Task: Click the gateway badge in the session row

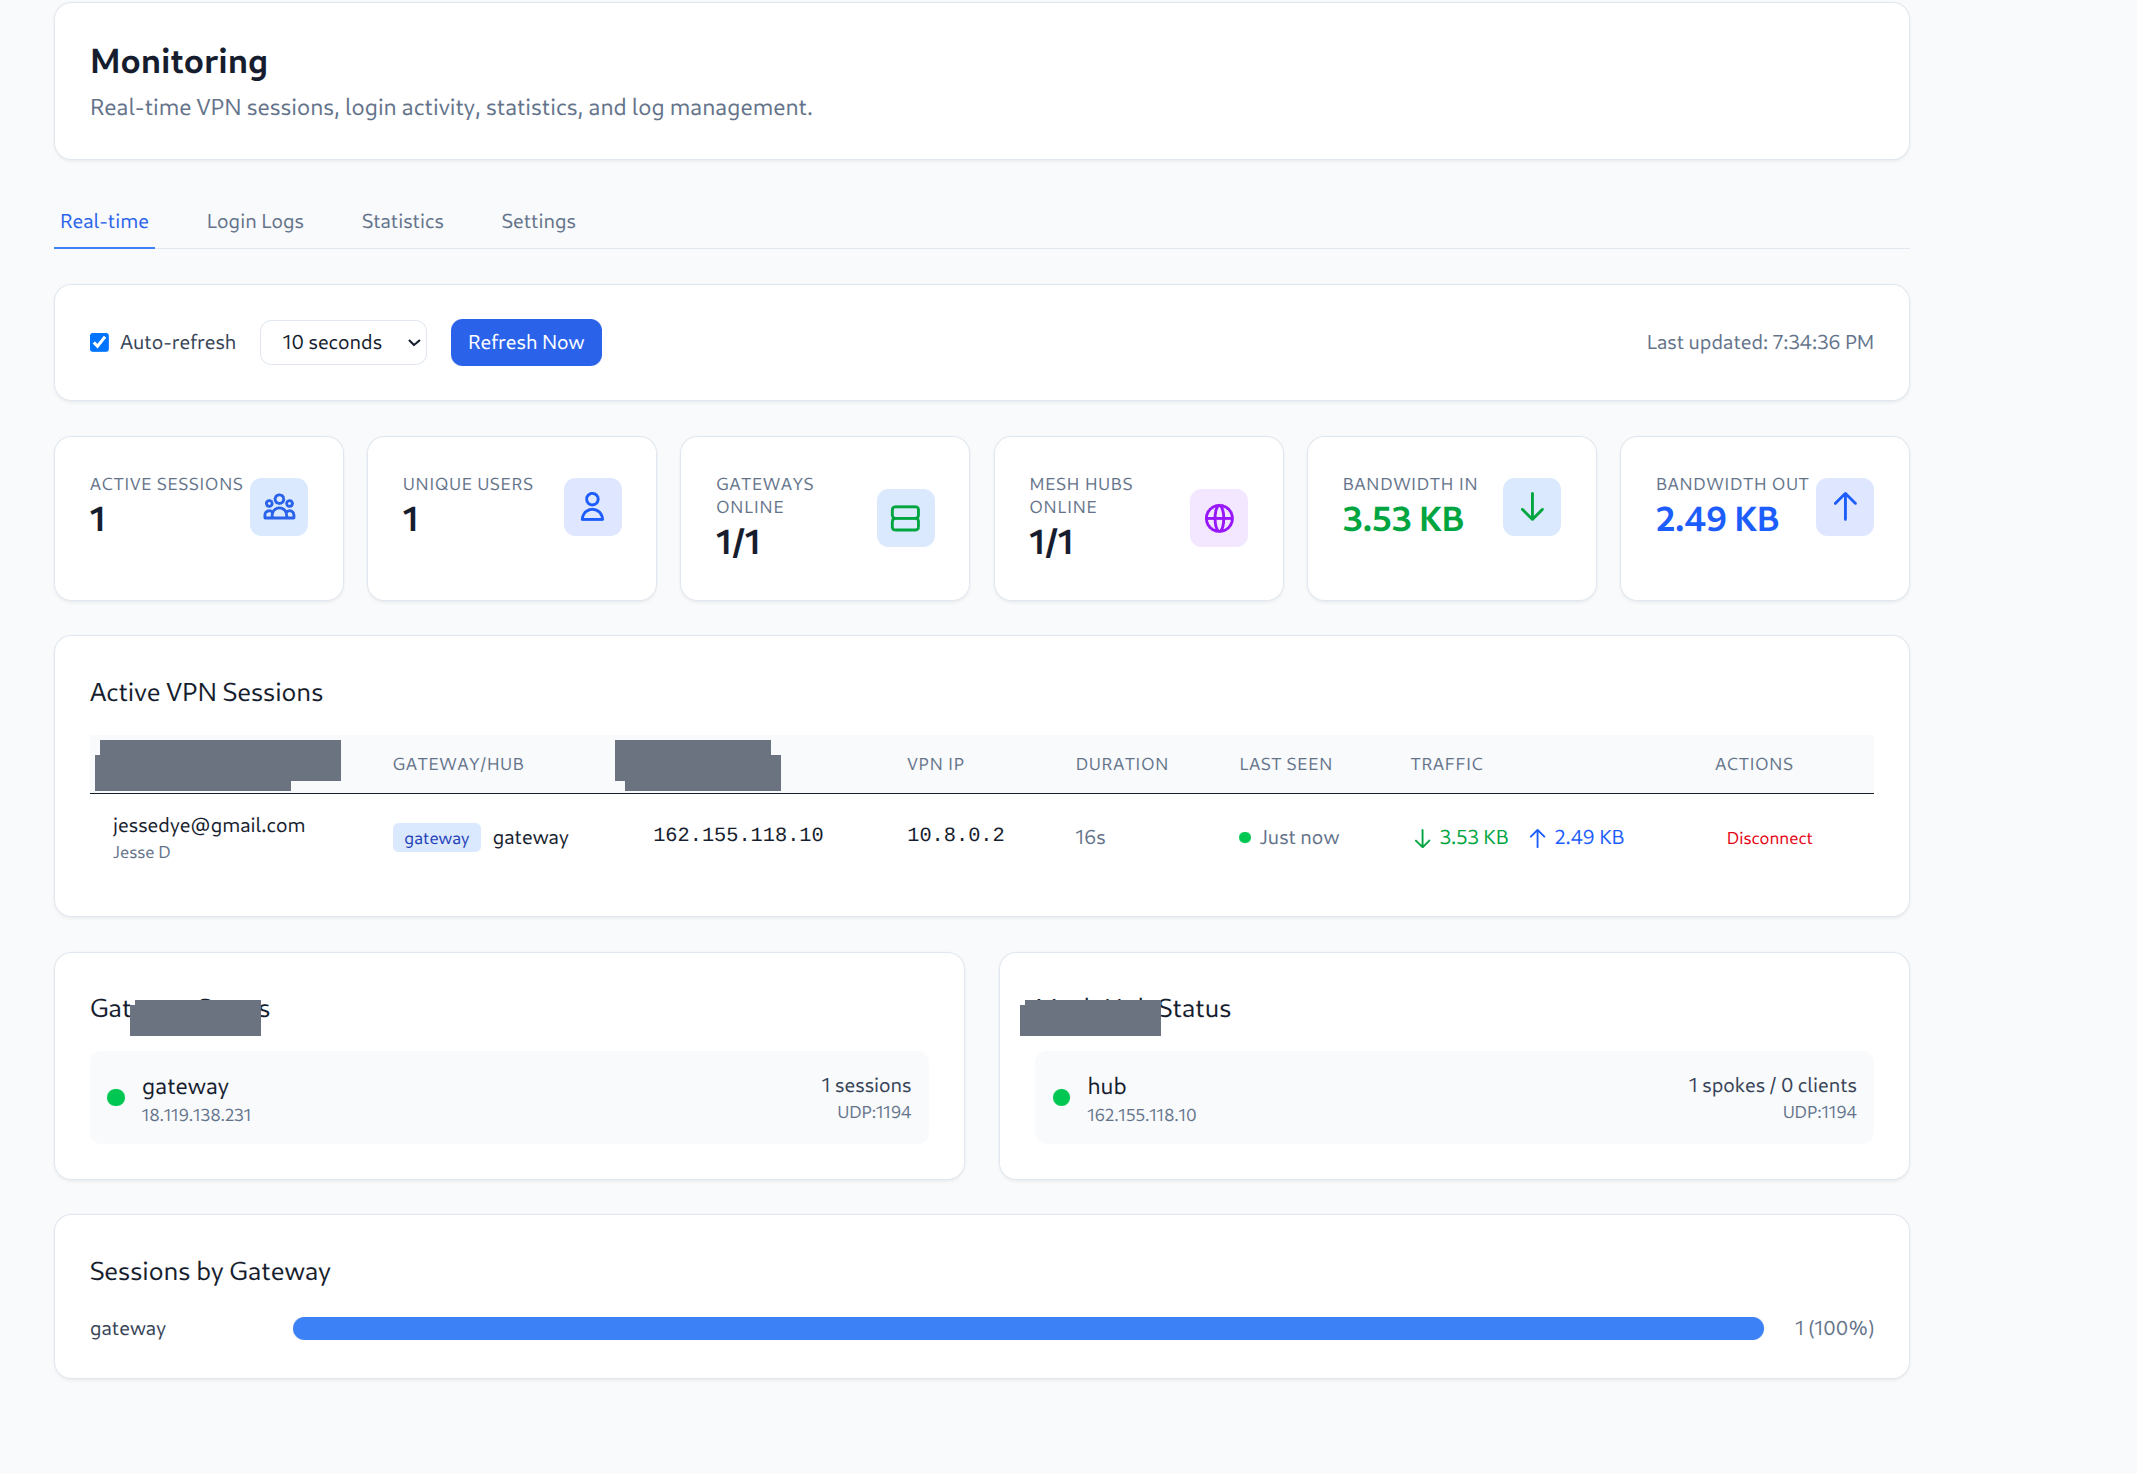Action: click(x=436, y=837)
